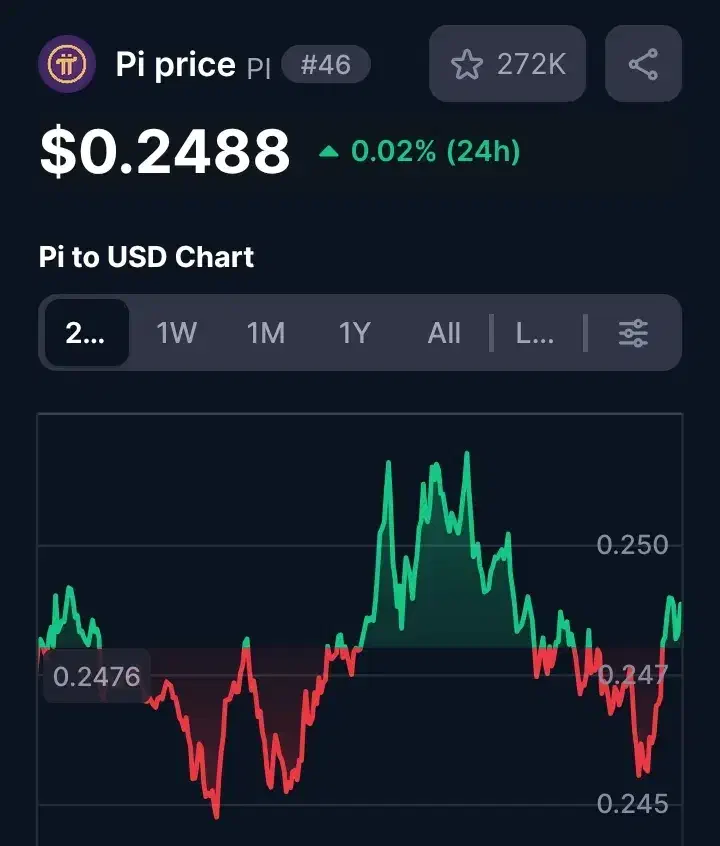This screenshot has width=720, height=846.
Task: Click the $0.2488 current price
Action: pos(165,152)
